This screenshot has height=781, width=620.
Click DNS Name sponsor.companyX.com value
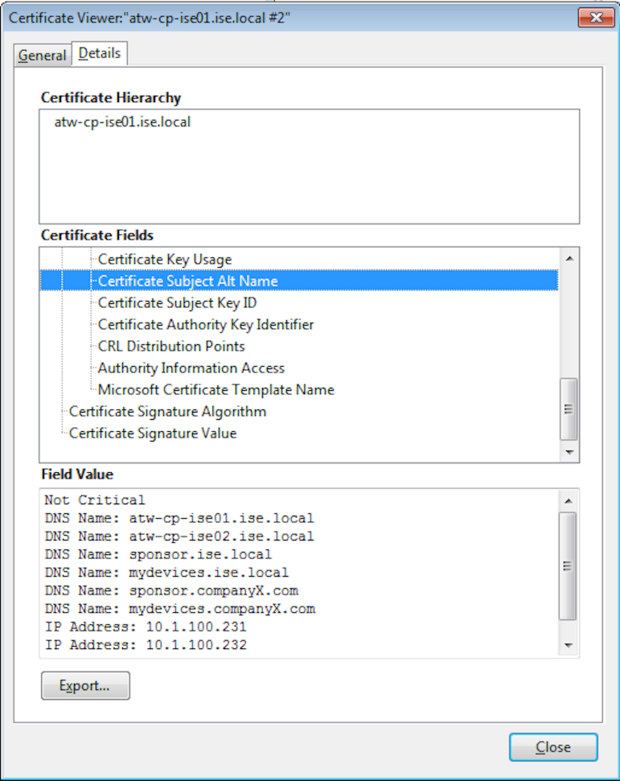coord(214,591)
